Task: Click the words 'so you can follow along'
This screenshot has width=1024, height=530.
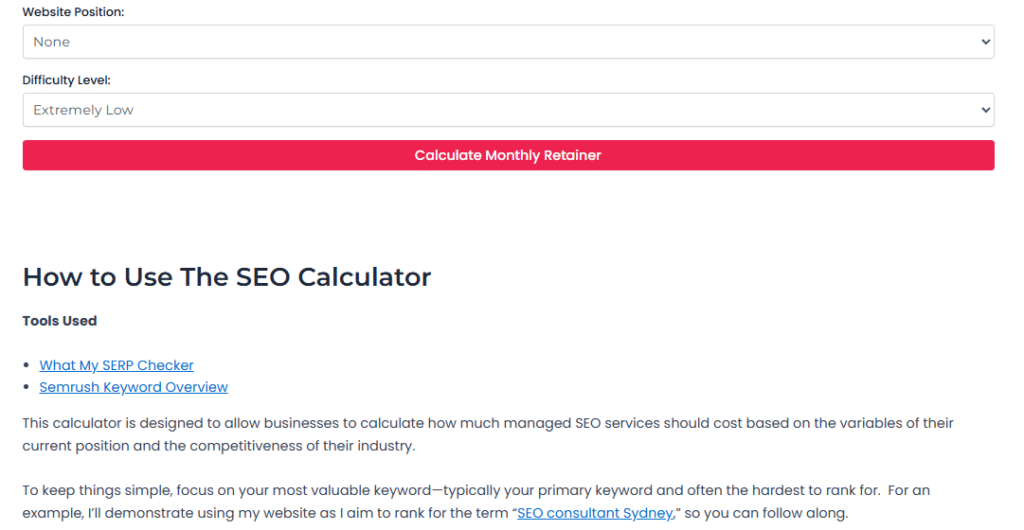Action: (766, 513)
